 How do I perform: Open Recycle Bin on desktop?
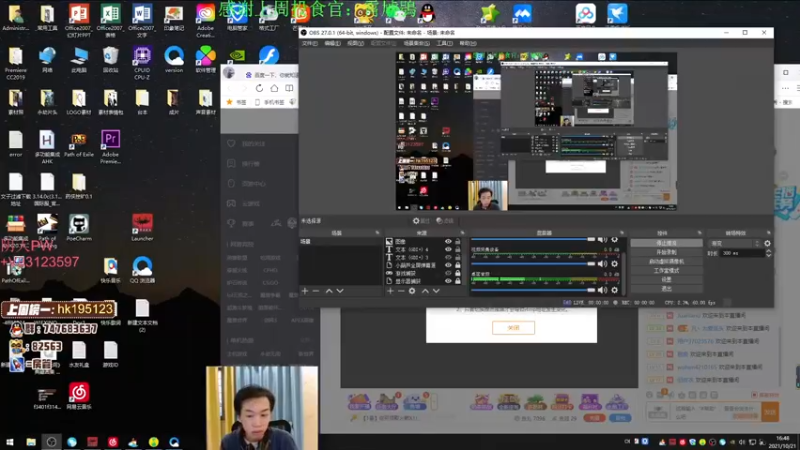(110, 60)
